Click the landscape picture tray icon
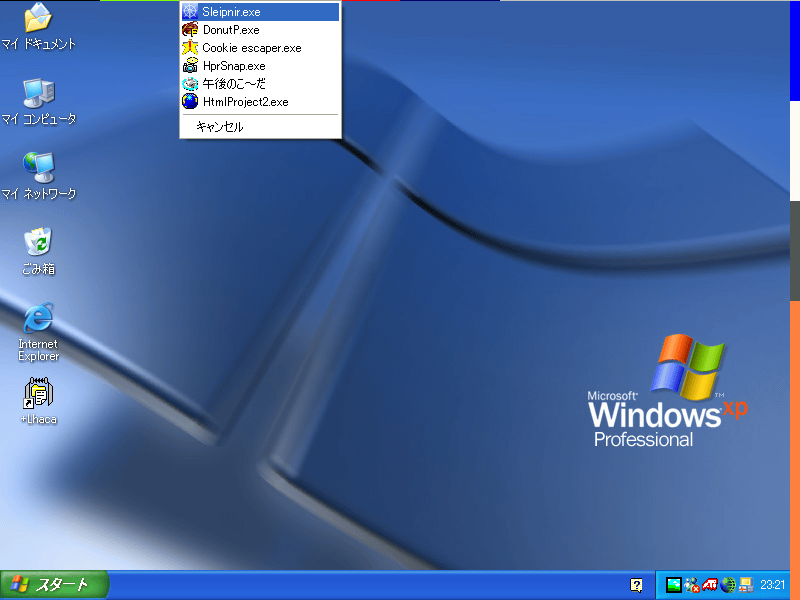Viewport: 800px width, 600px height. [673, 585]
